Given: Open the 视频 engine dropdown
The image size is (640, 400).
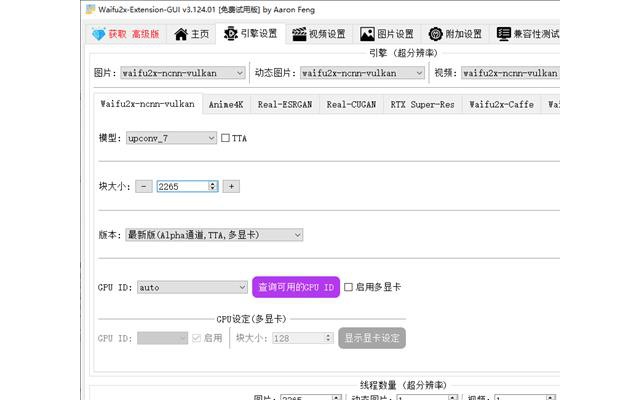Looking at the screenshot, I should pos(510,73).
